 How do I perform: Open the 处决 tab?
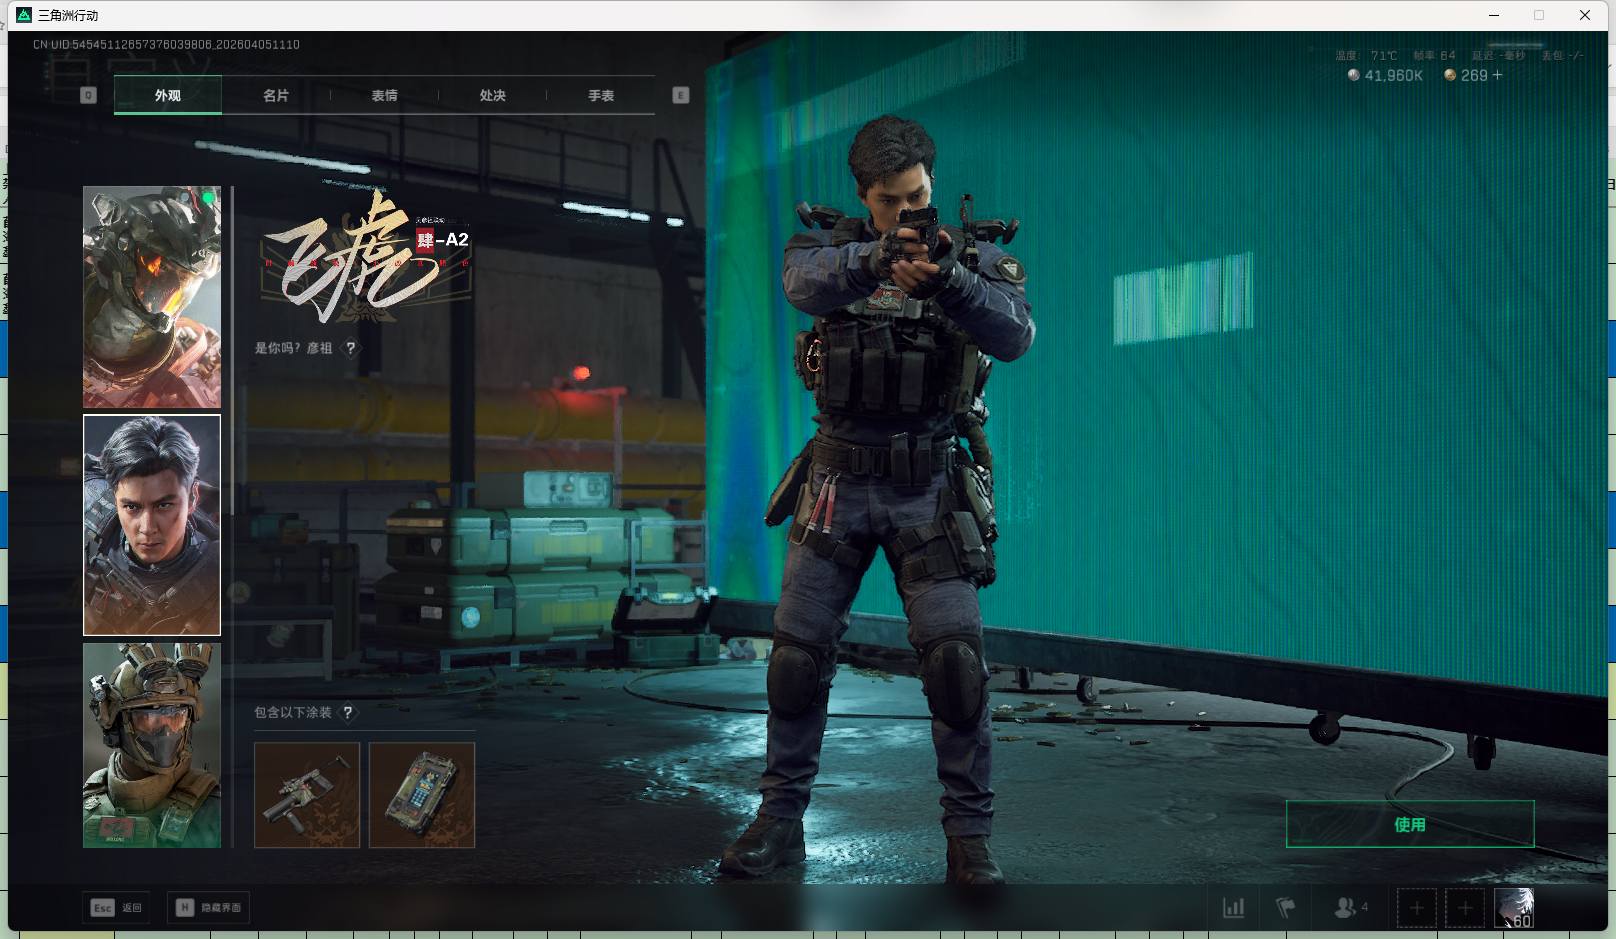tap(492, 95)
